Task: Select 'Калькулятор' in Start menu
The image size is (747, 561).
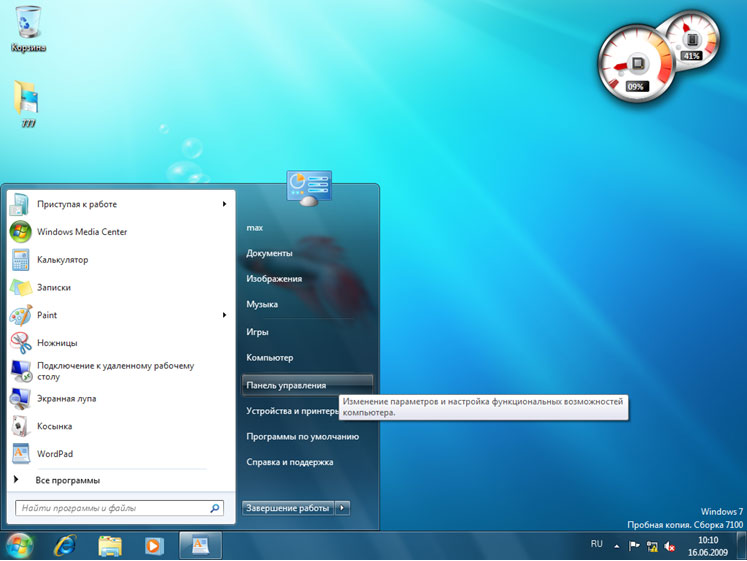Action: (62, 260)
